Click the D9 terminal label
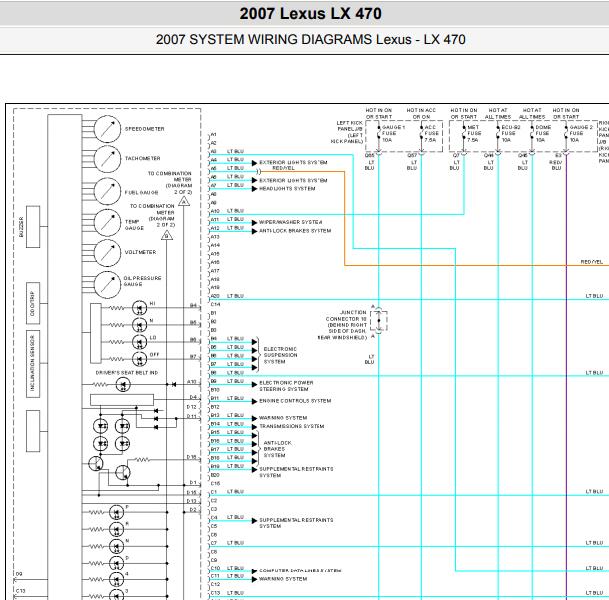This screenshot has height=600, width=609. [x=19, y=574]
